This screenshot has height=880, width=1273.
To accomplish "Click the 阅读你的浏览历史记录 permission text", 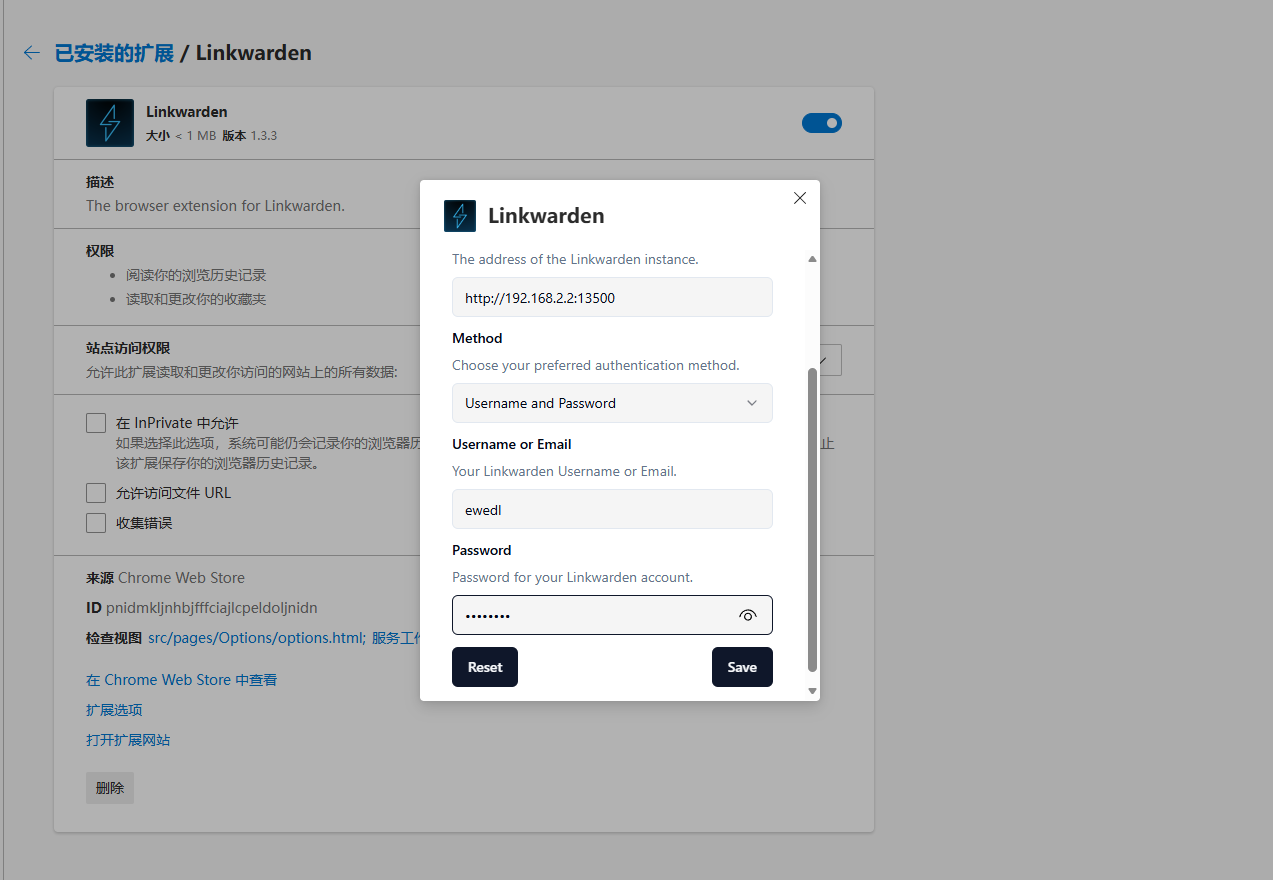I will pyautogui.click(x=196, y=275).
